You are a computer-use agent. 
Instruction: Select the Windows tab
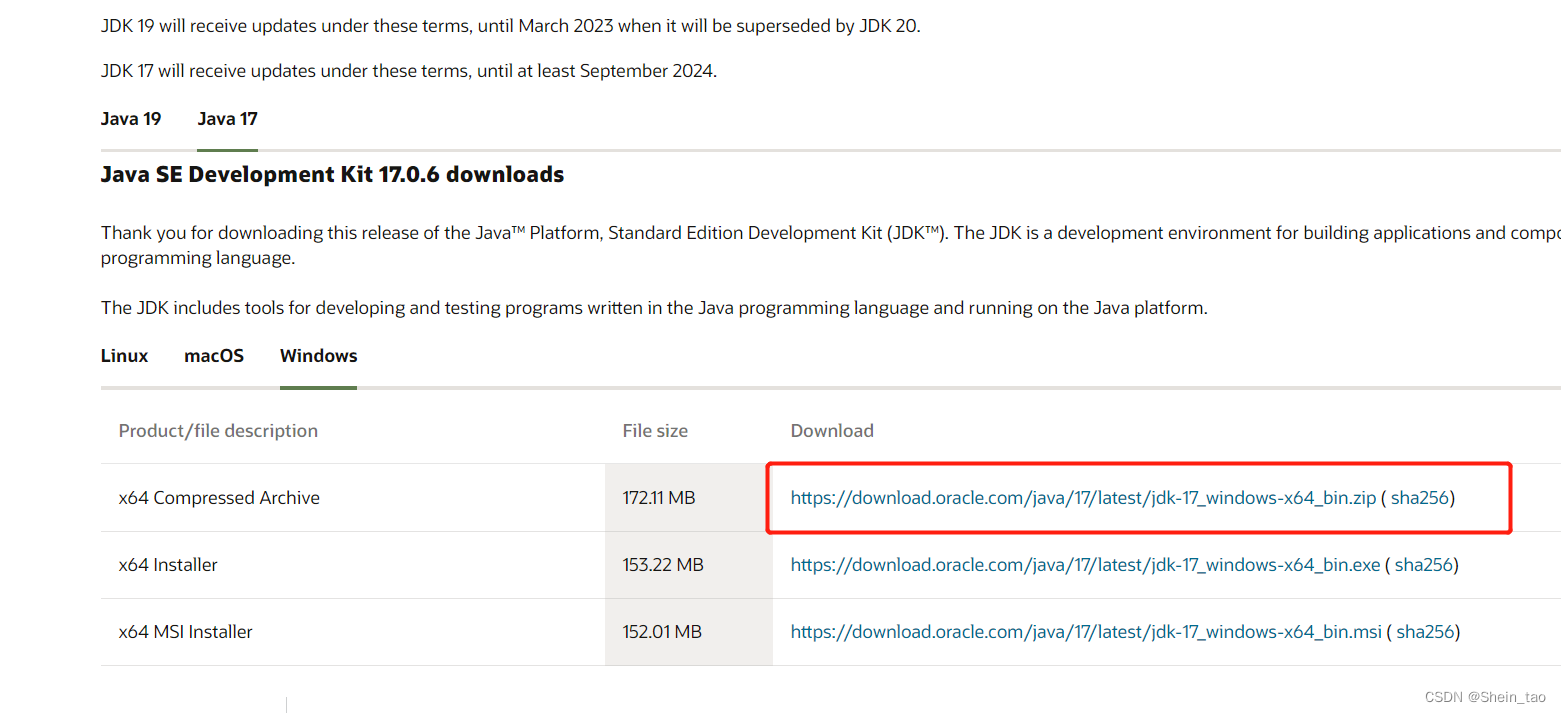click(318, 355)
